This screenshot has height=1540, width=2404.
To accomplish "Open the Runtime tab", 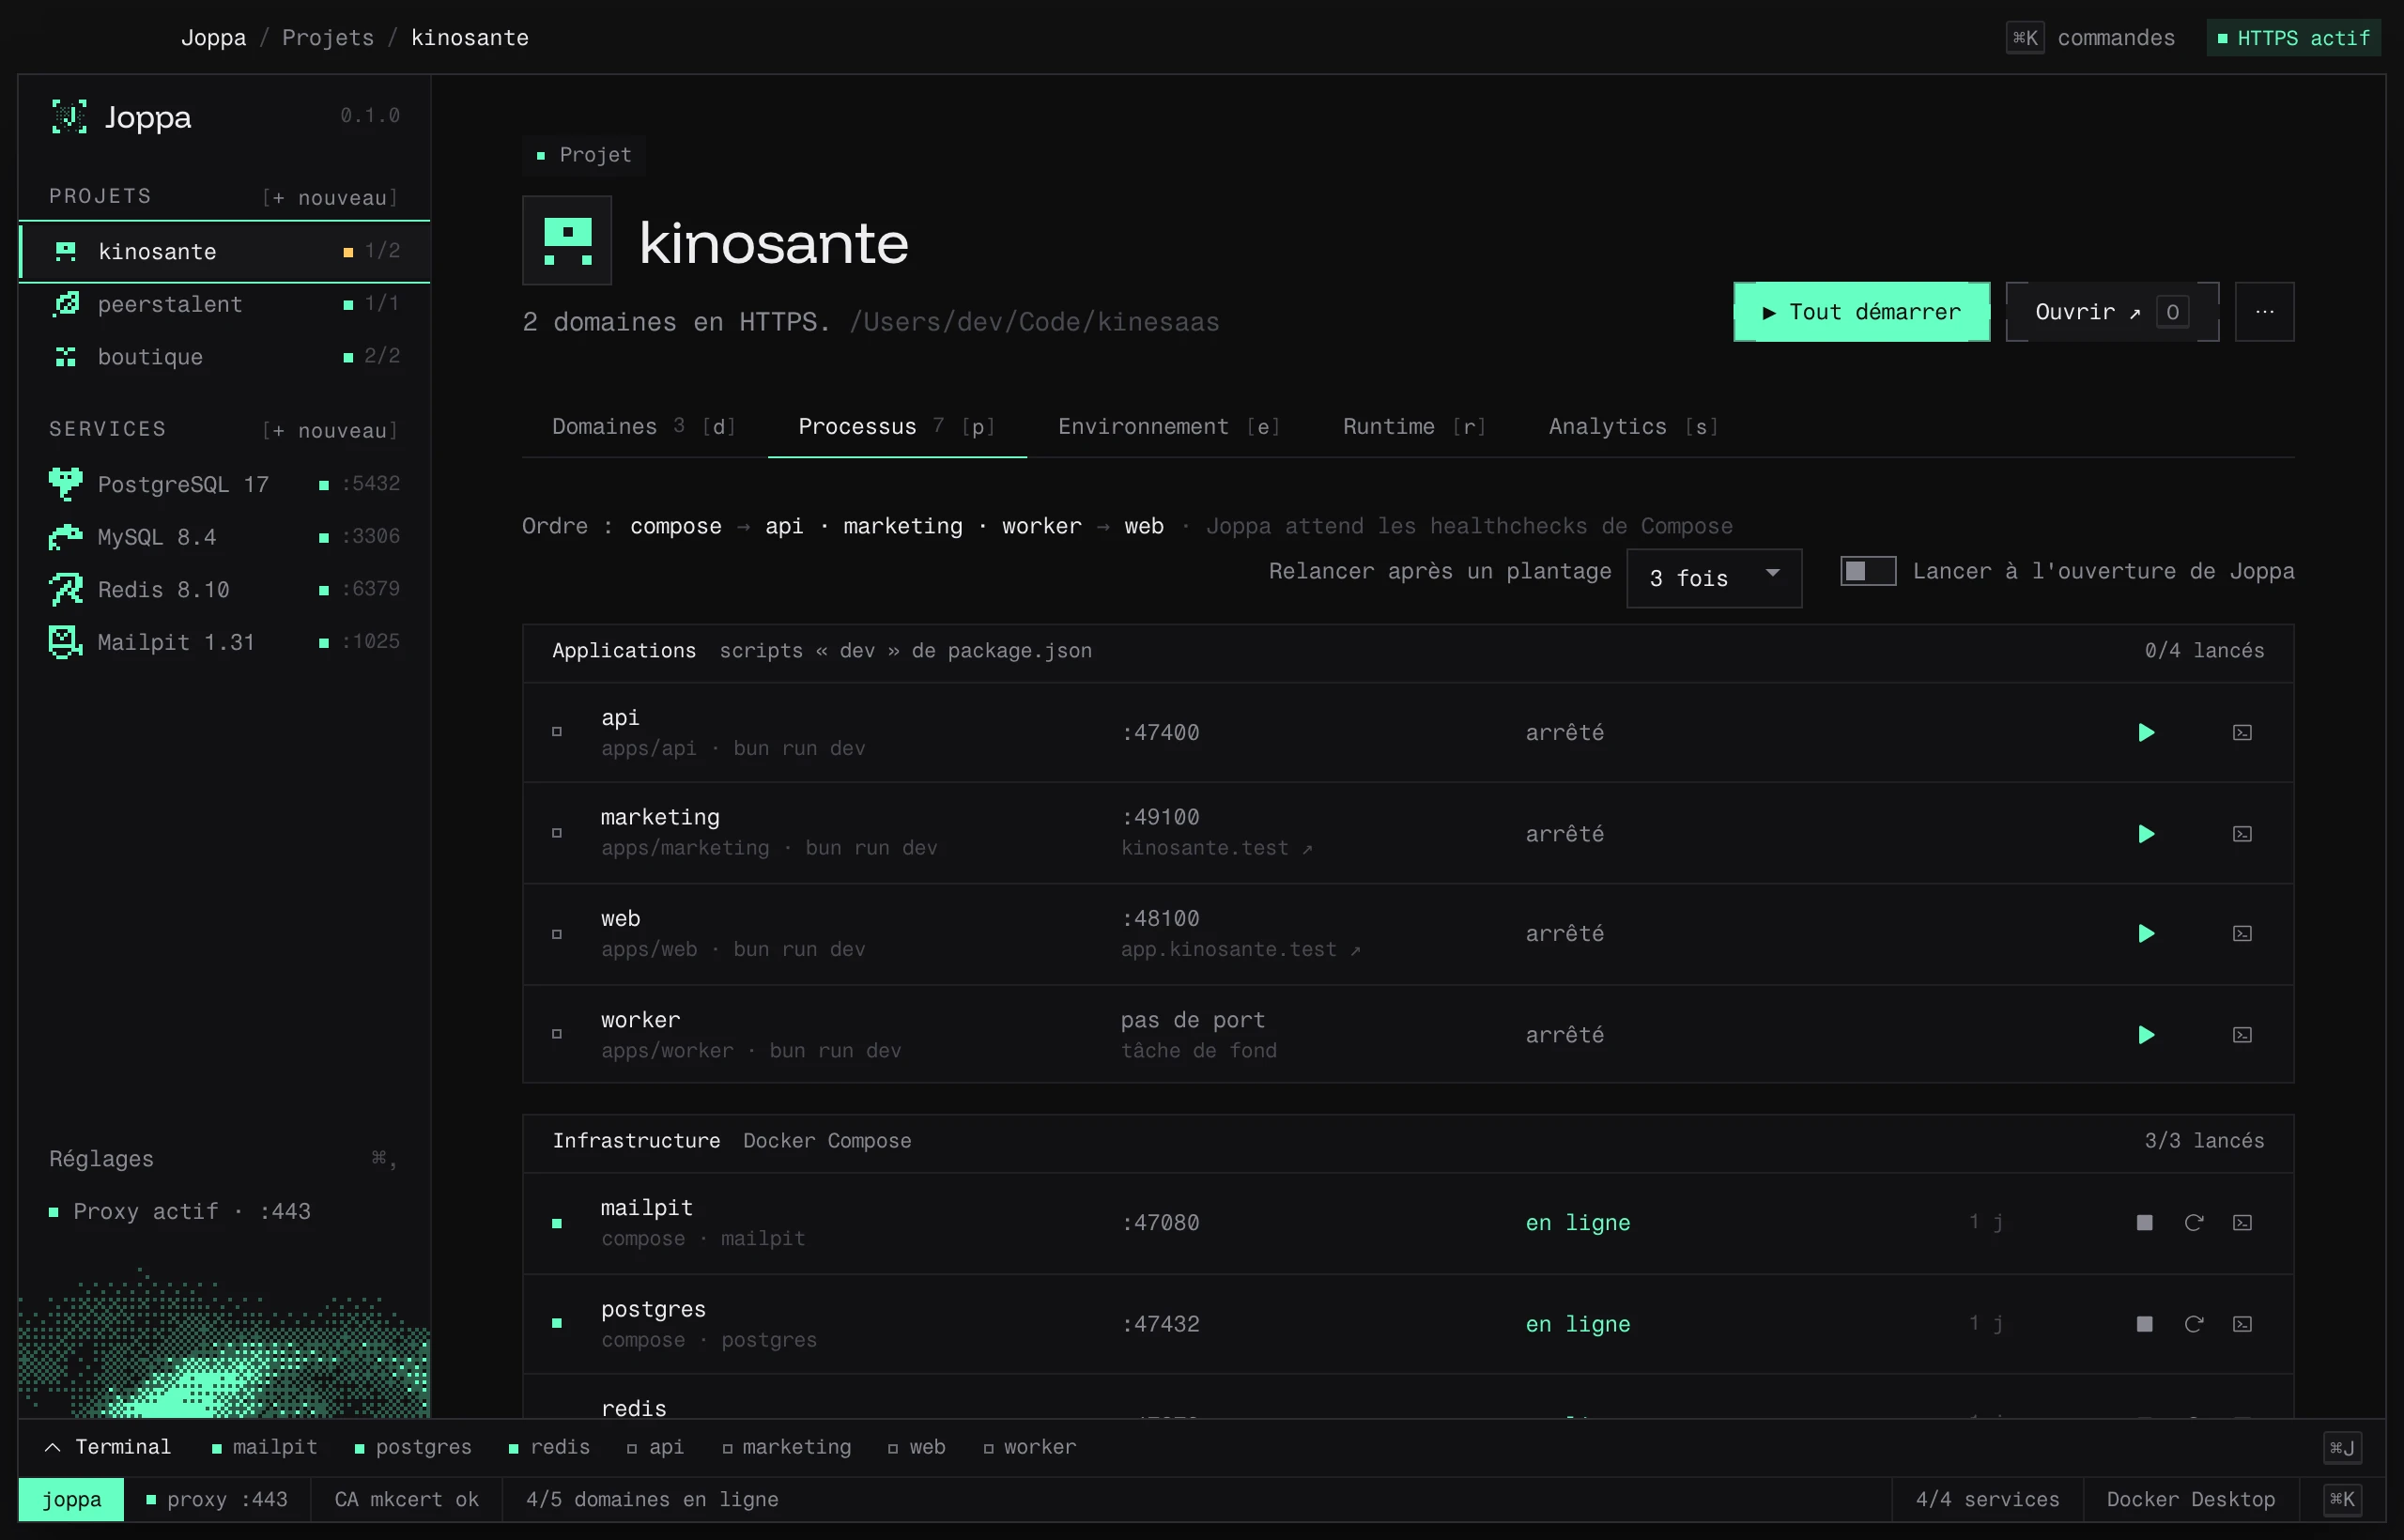I will 1415,427.
